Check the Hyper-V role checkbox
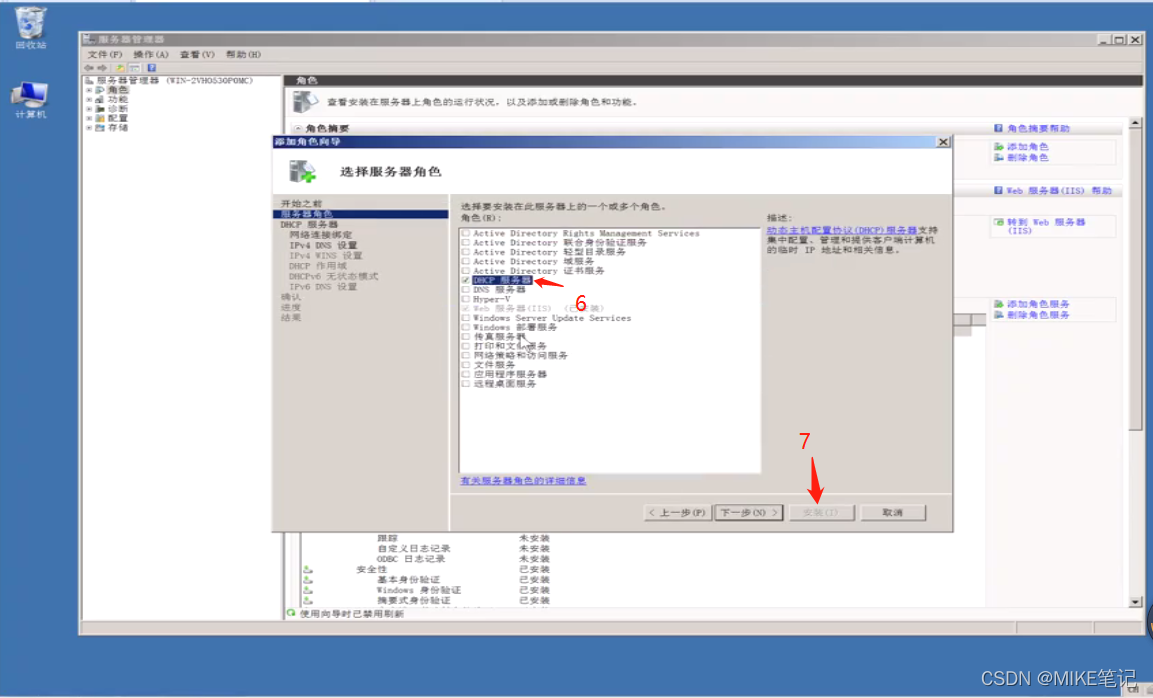 tap(465, 299)
